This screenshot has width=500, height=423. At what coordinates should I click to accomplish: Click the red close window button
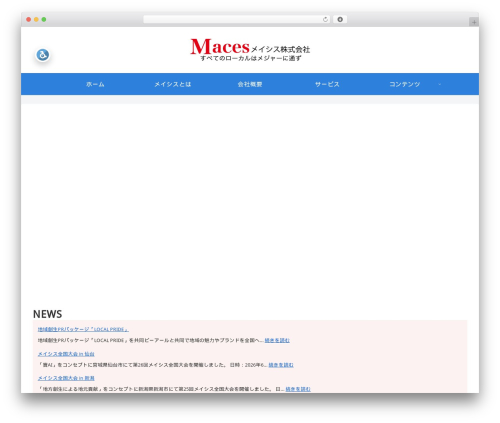29,20
